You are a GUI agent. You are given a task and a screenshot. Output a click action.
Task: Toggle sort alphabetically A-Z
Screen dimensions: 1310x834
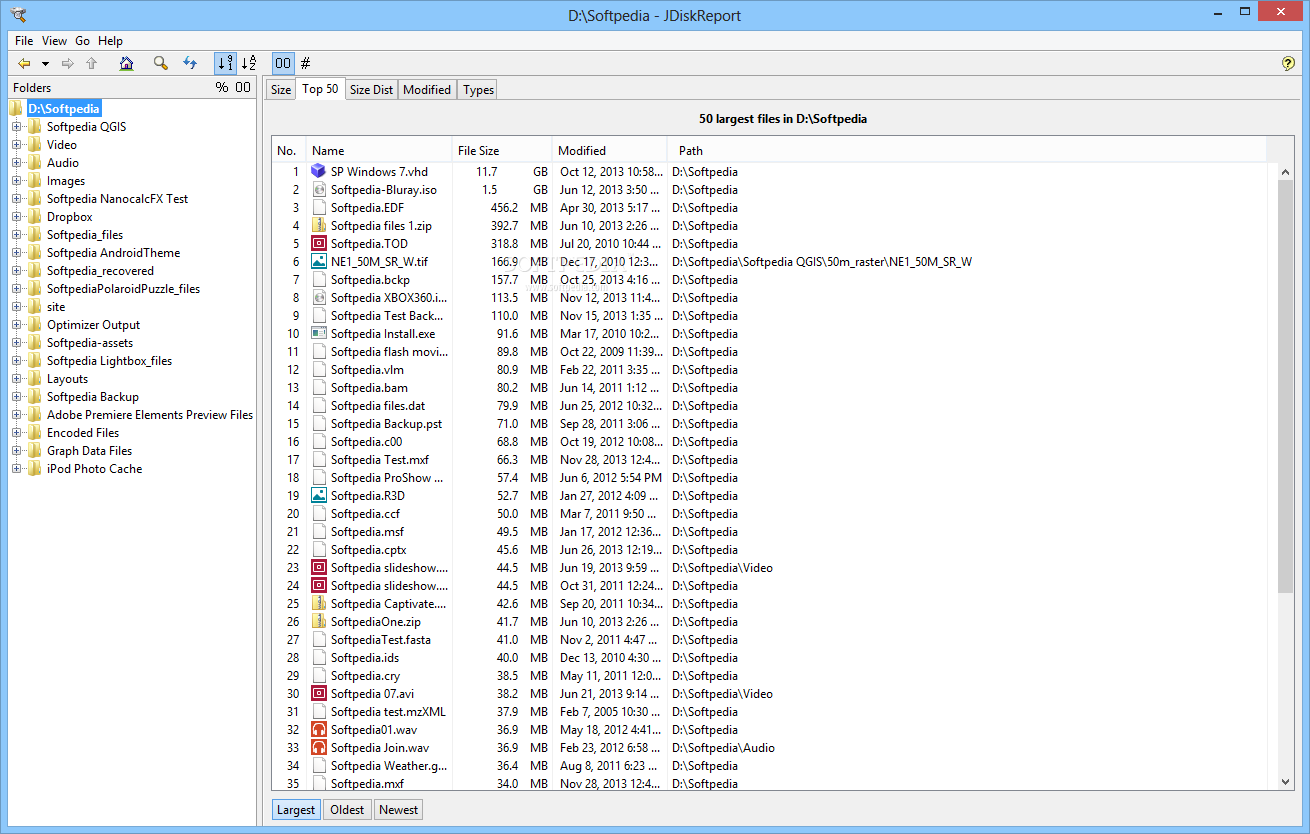(249, 63)
